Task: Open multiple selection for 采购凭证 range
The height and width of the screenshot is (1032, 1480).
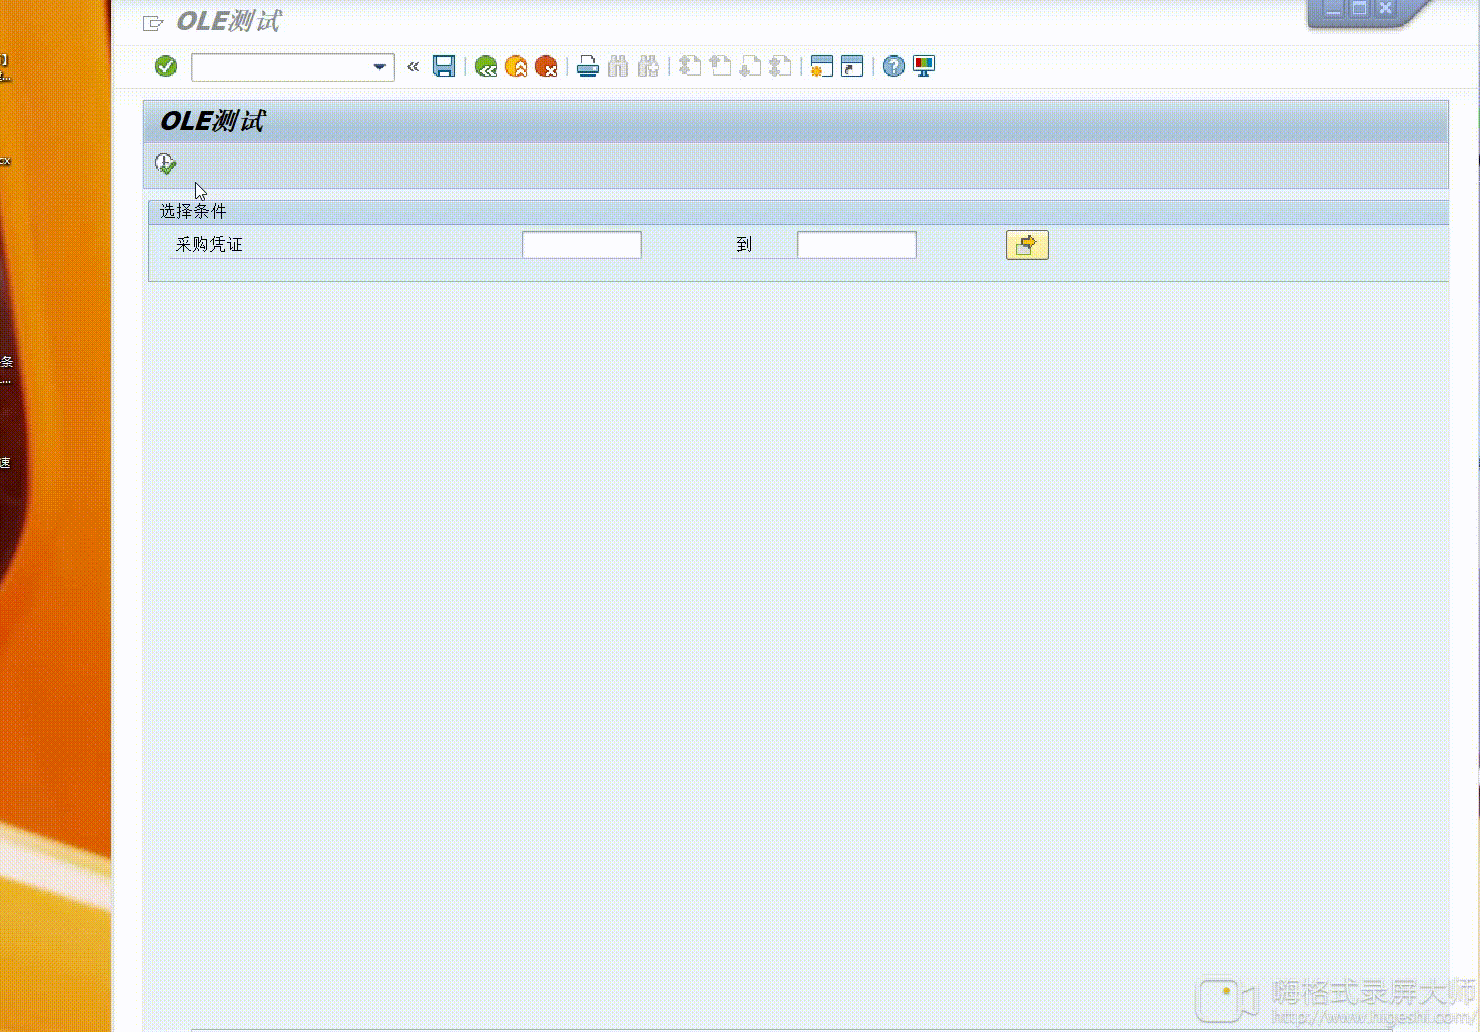Action: point(1026,244)
